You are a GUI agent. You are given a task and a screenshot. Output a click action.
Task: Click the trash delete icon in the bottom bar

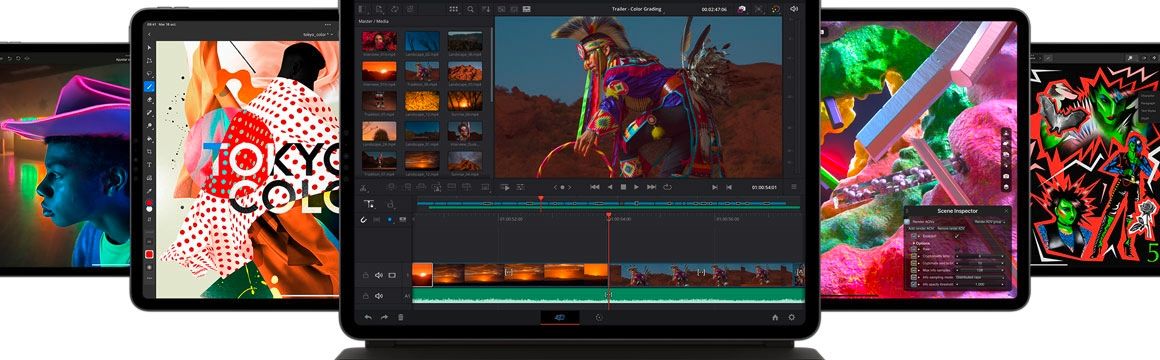pyautogui.click(x=401, y=317)
